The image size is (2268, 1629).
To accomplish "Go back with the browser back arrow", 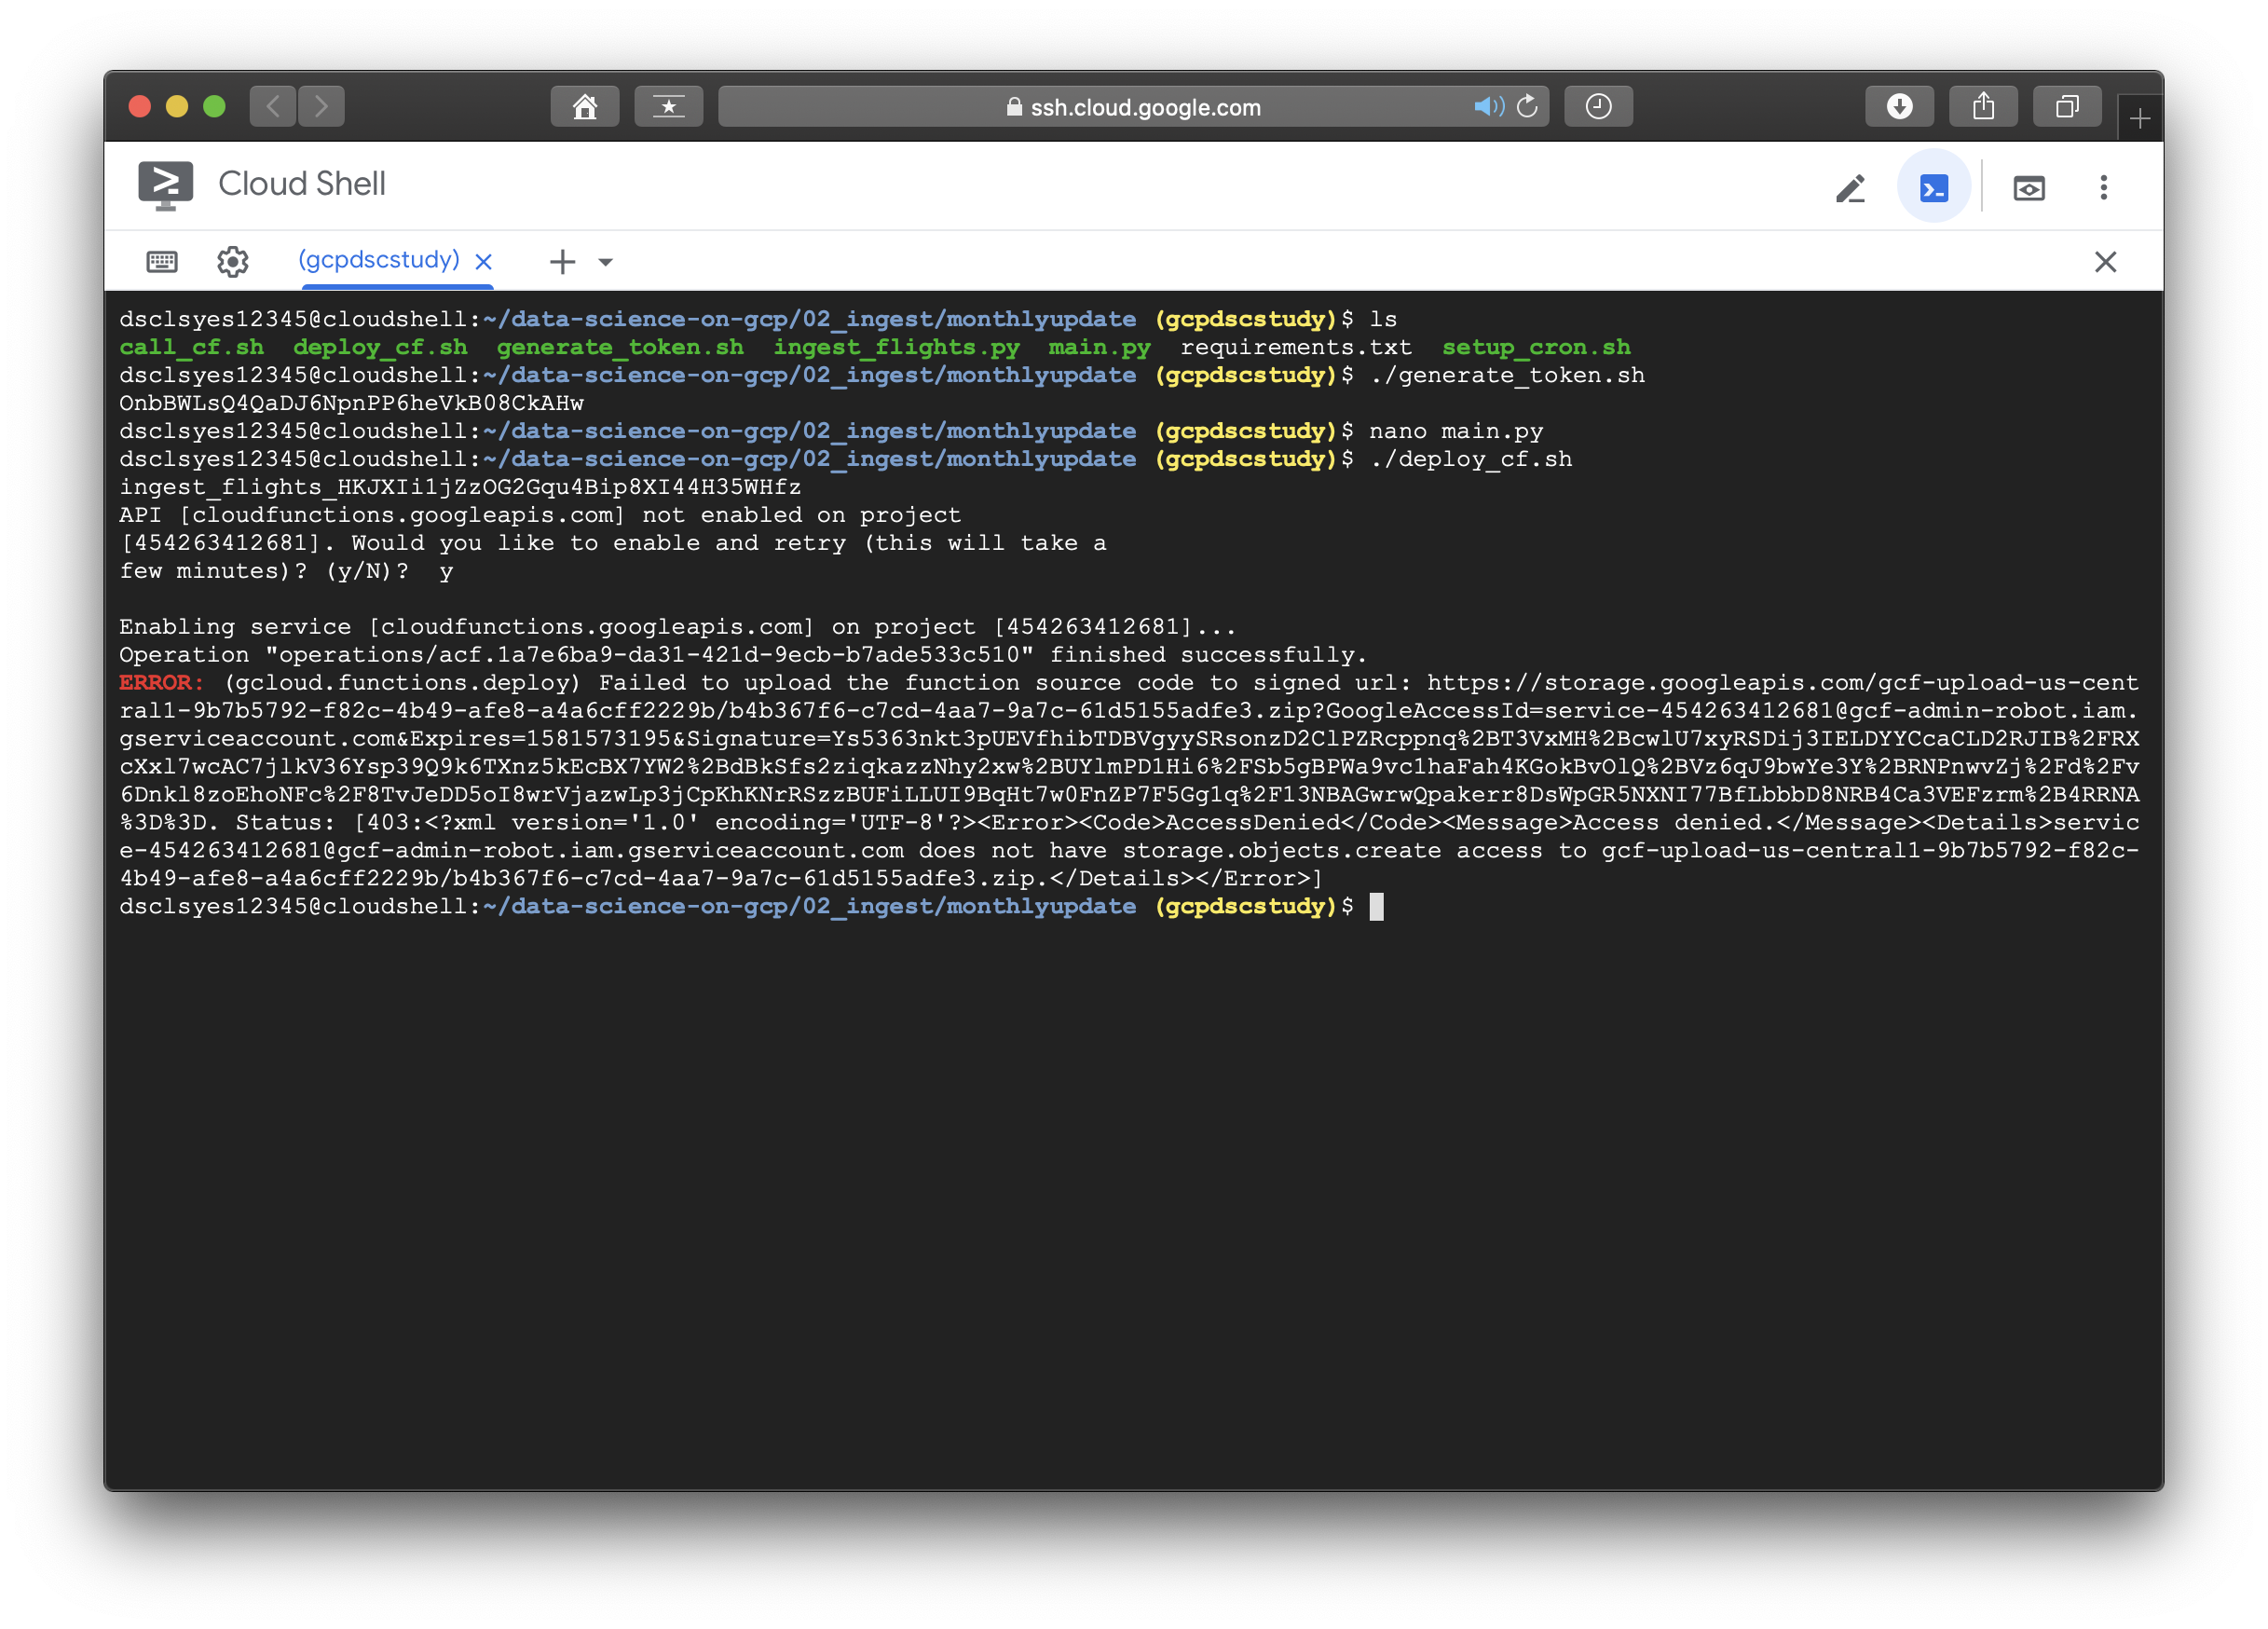I will click(x=273, y=107).
